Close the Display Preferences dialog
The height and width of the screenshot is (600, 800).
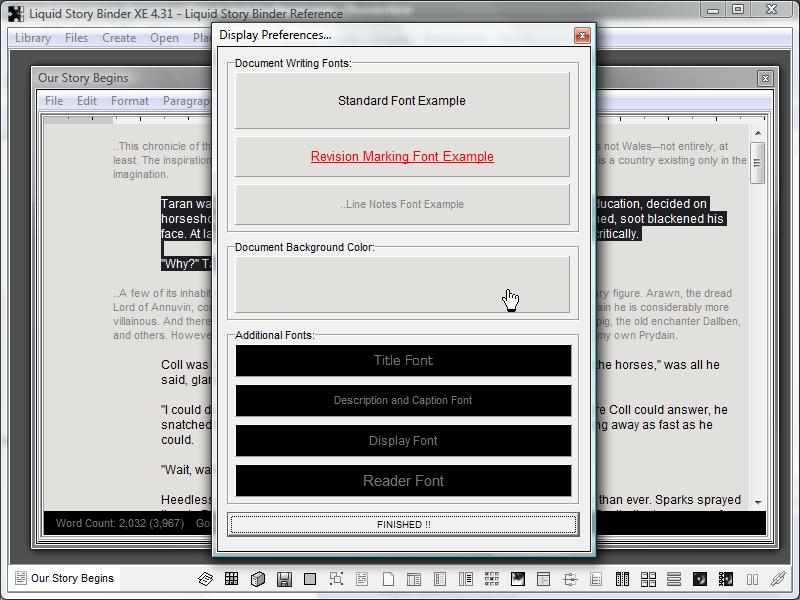[x=582, y=35]
